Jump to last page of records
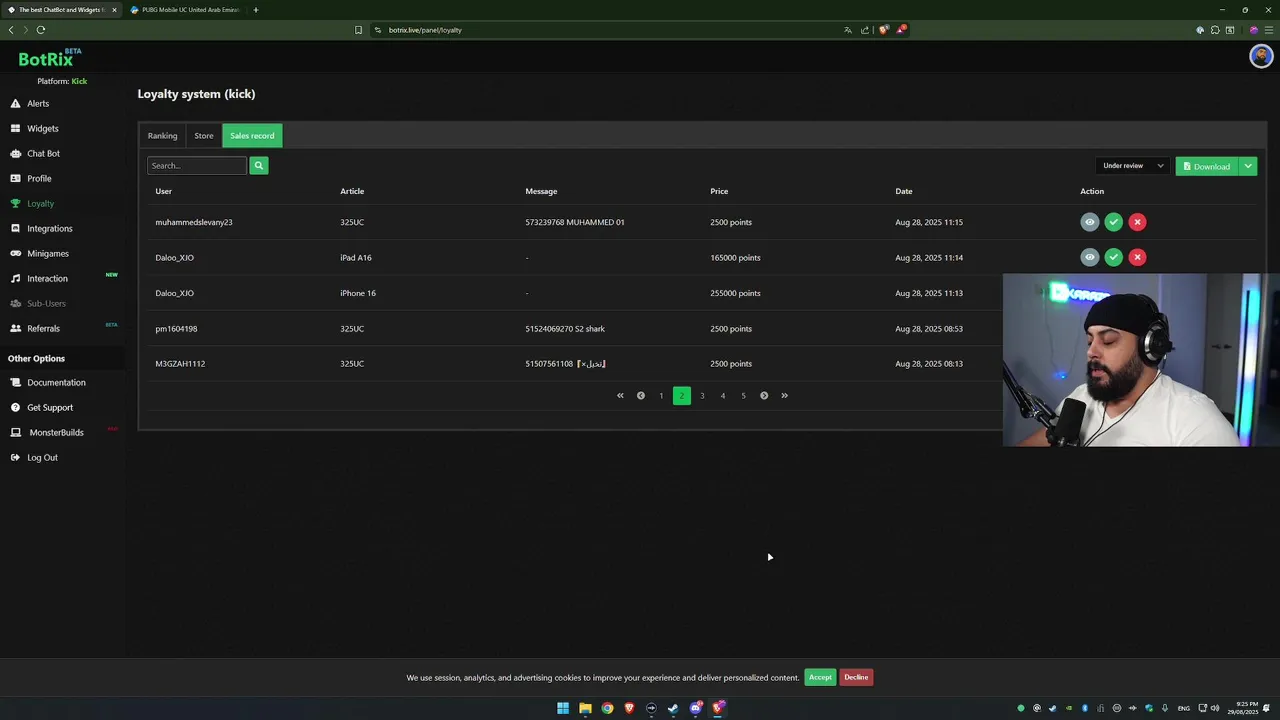The image size is (1280, 720). coord(784,395)
